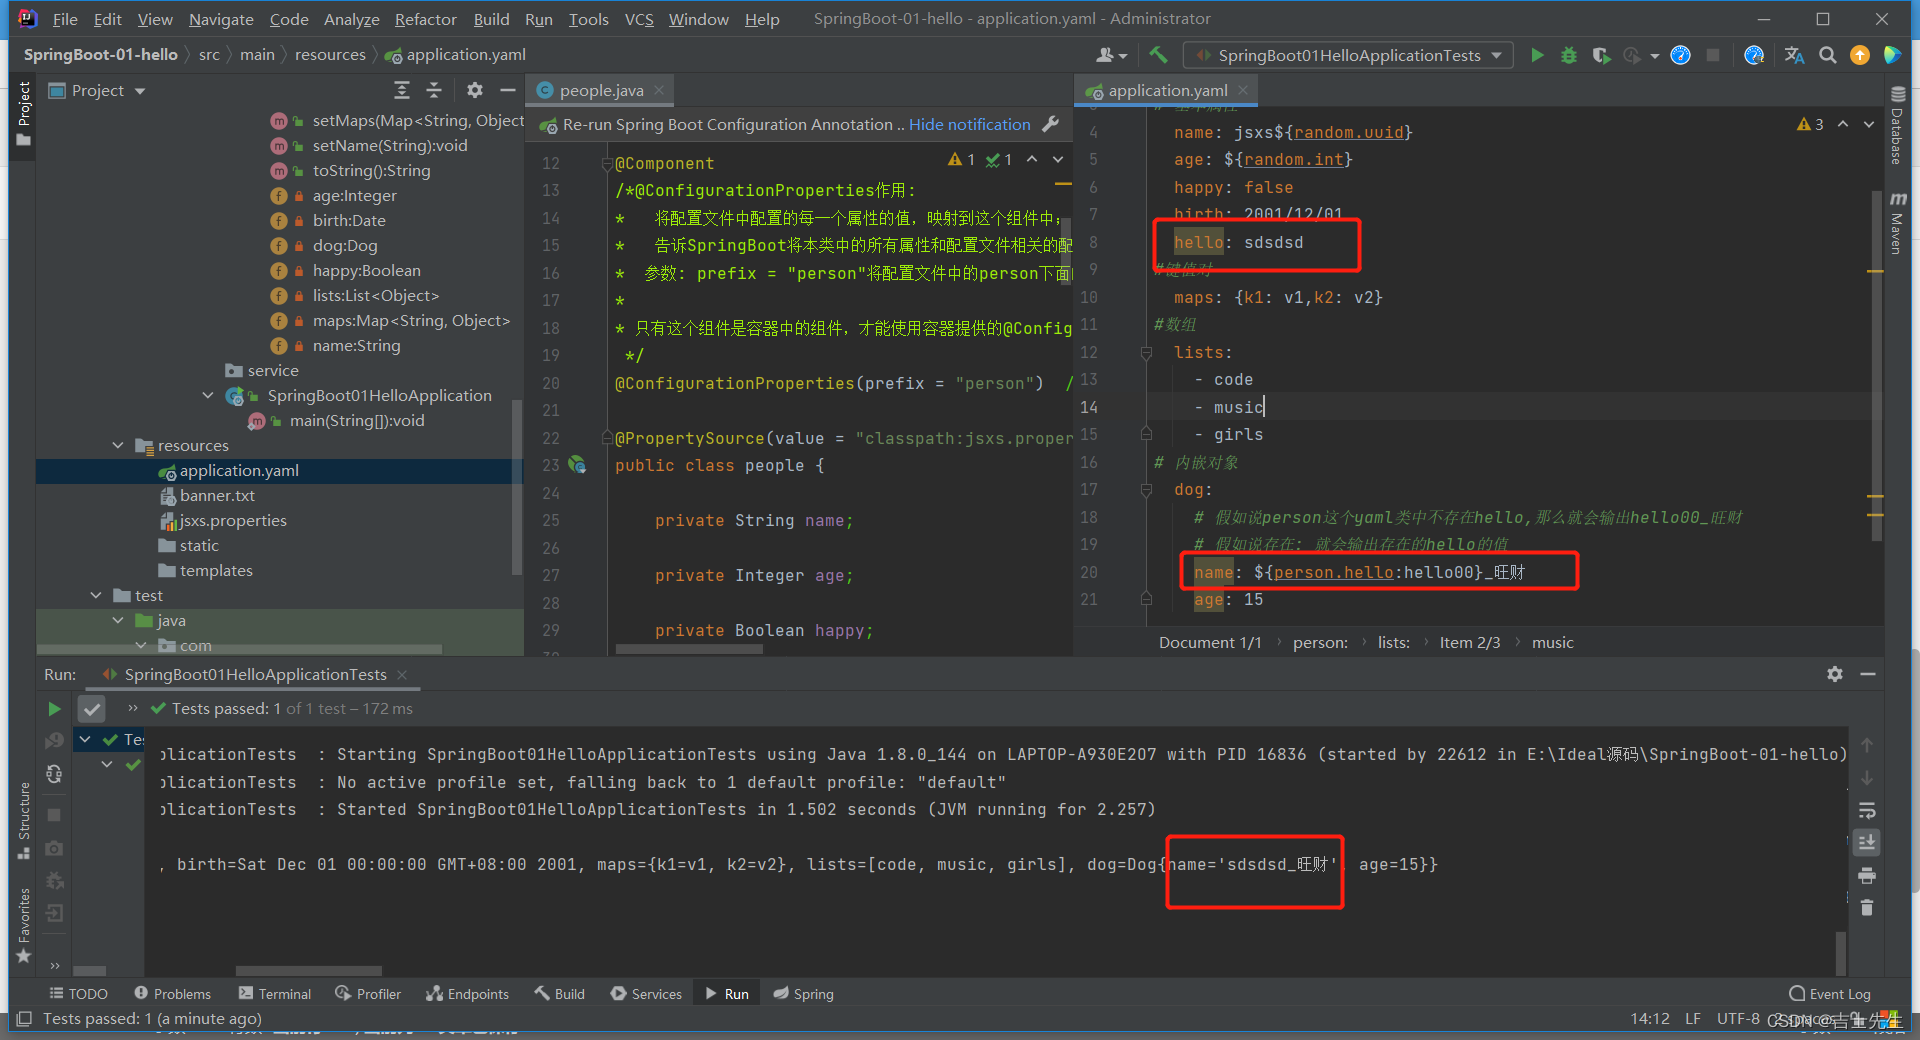Click the UTF-8 encoding status bar entry
The width and height of the screenshot is (1920, 1040).
pyautogui.click(x=1738, y=1018)
